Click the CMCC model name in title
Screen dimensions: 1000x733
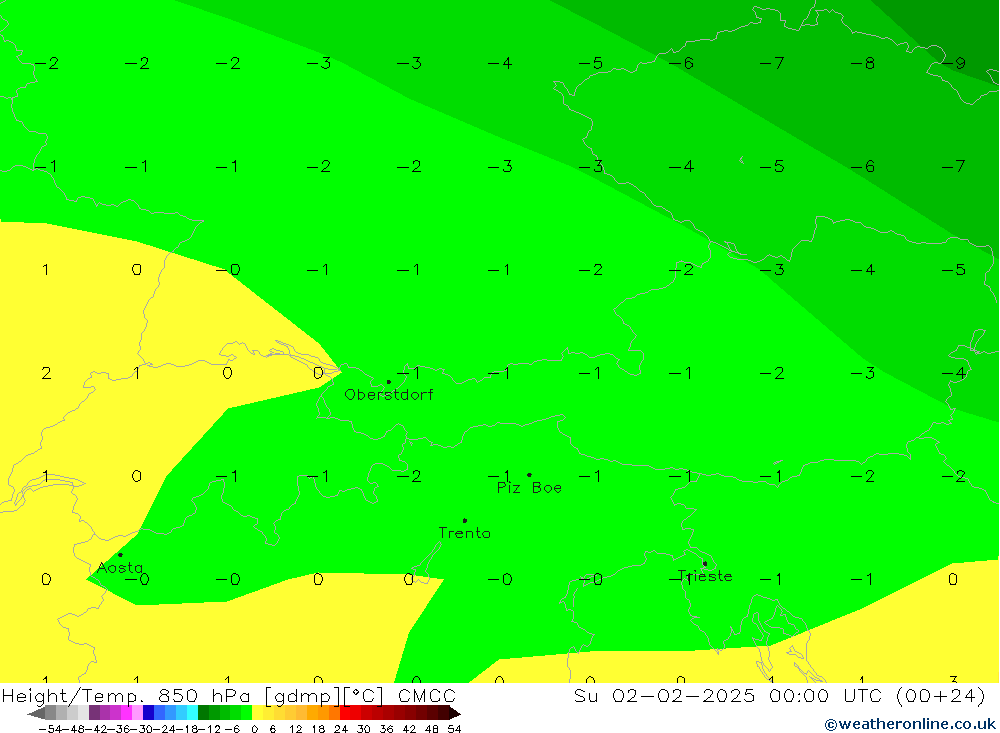point(427,695)
